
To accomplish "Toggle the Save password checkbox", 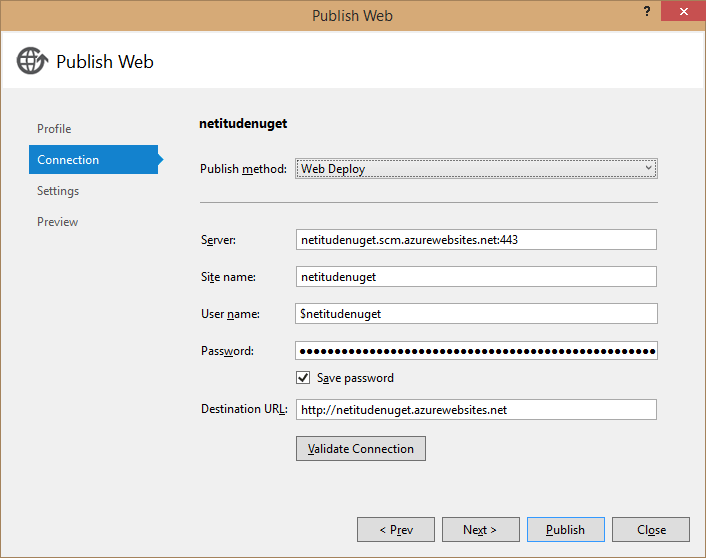I will [303, 377].
